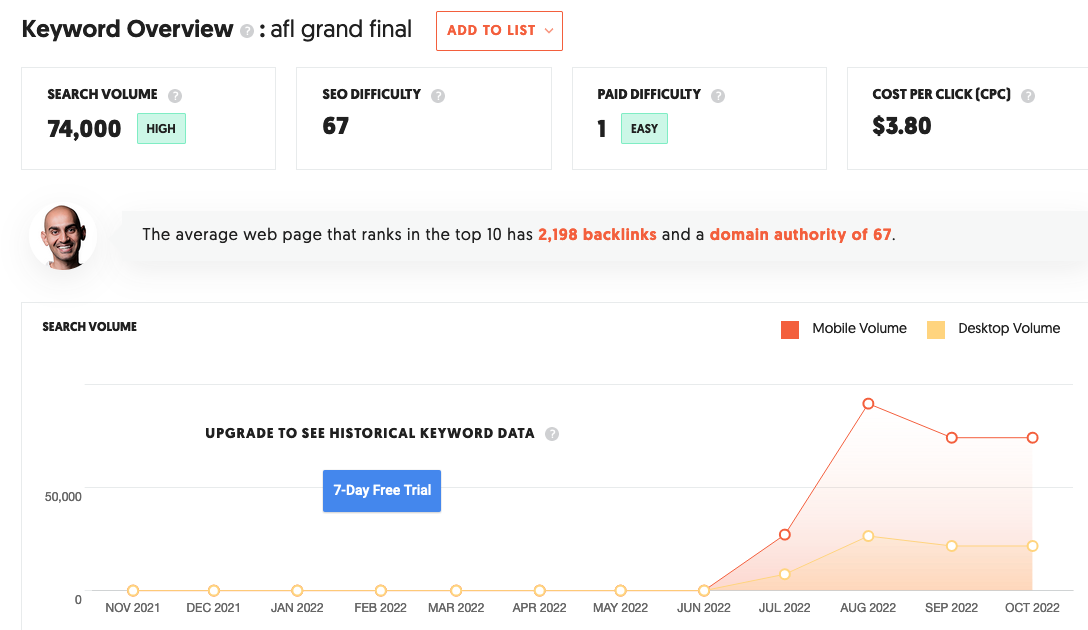This screenshot has width=1088, height=630.
Task: Click help icon next to Keyword Overview title
Action: (247, 31)
